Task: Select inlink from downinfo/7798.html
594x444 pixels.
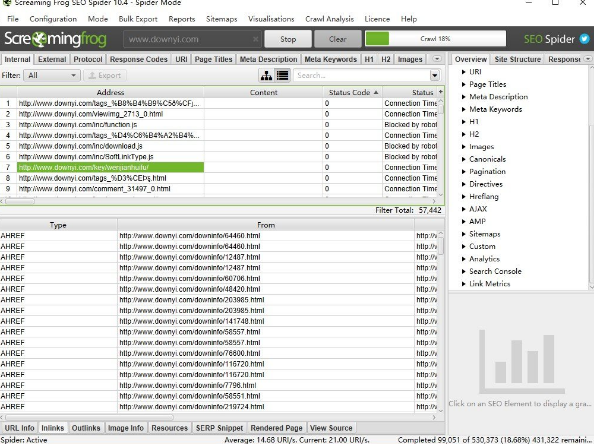Action: (188, 385)
